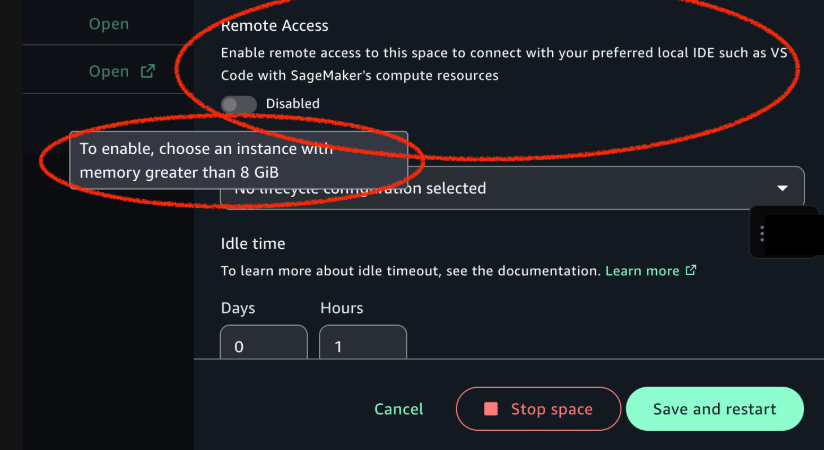Click the Cancel button
The height and width of the screenshot is (450, 824).
tap(398, 409)
